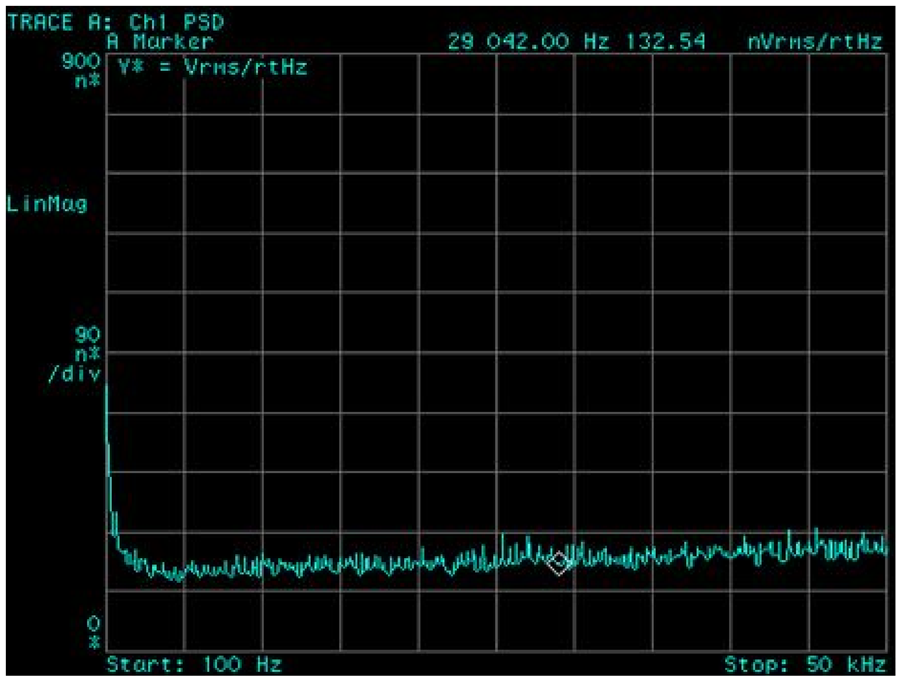Click the A Marker label
The width and height of the screenshot is (900, 679).
tap(159, 41)
